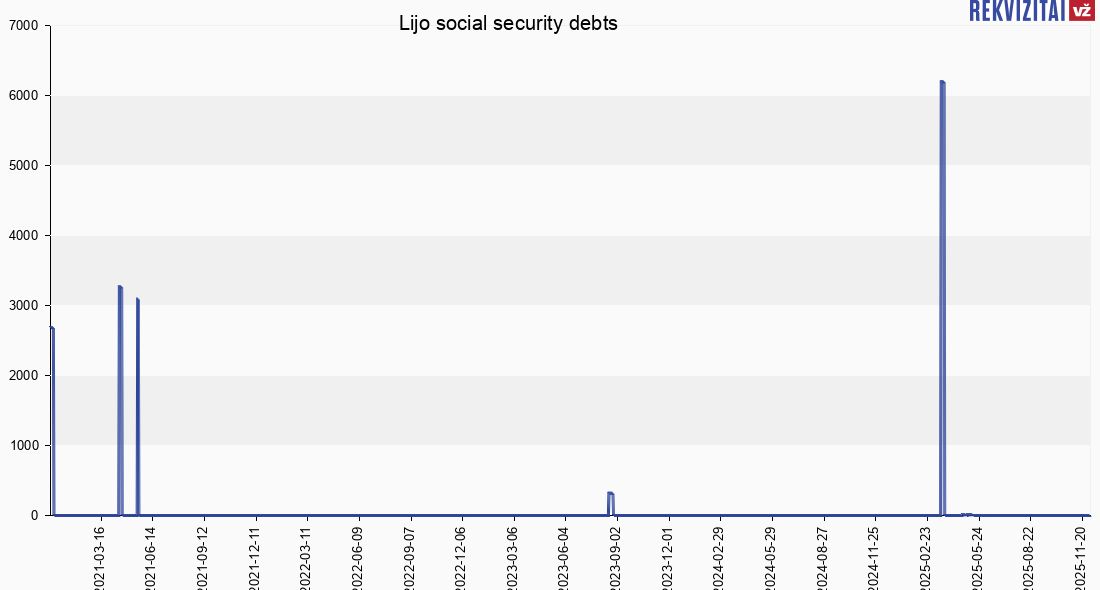Select the 1000 y-axis value

23,446
